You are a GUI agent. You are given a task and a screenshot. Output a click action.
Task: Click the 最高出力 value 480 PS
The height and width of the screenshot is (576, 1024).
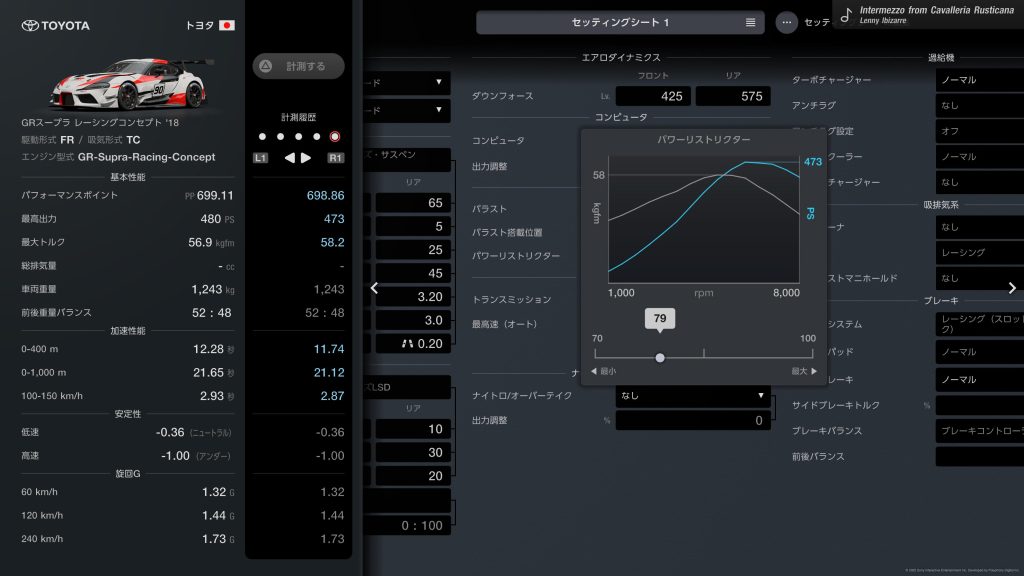(x=217, y=219)
